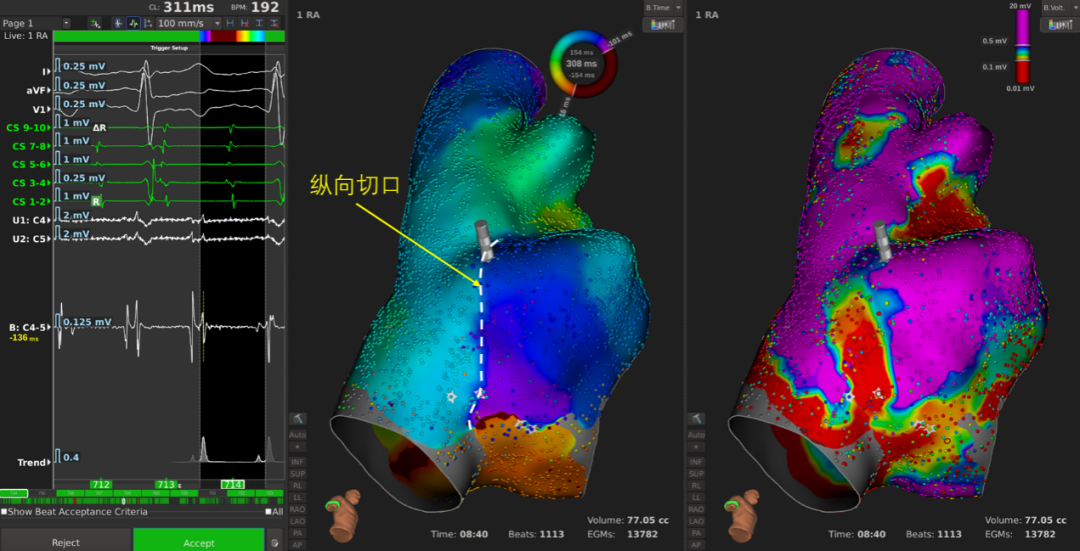Expand the B.Time map type dropdown
1080x551 pixels.
click(x=677, y=7)
